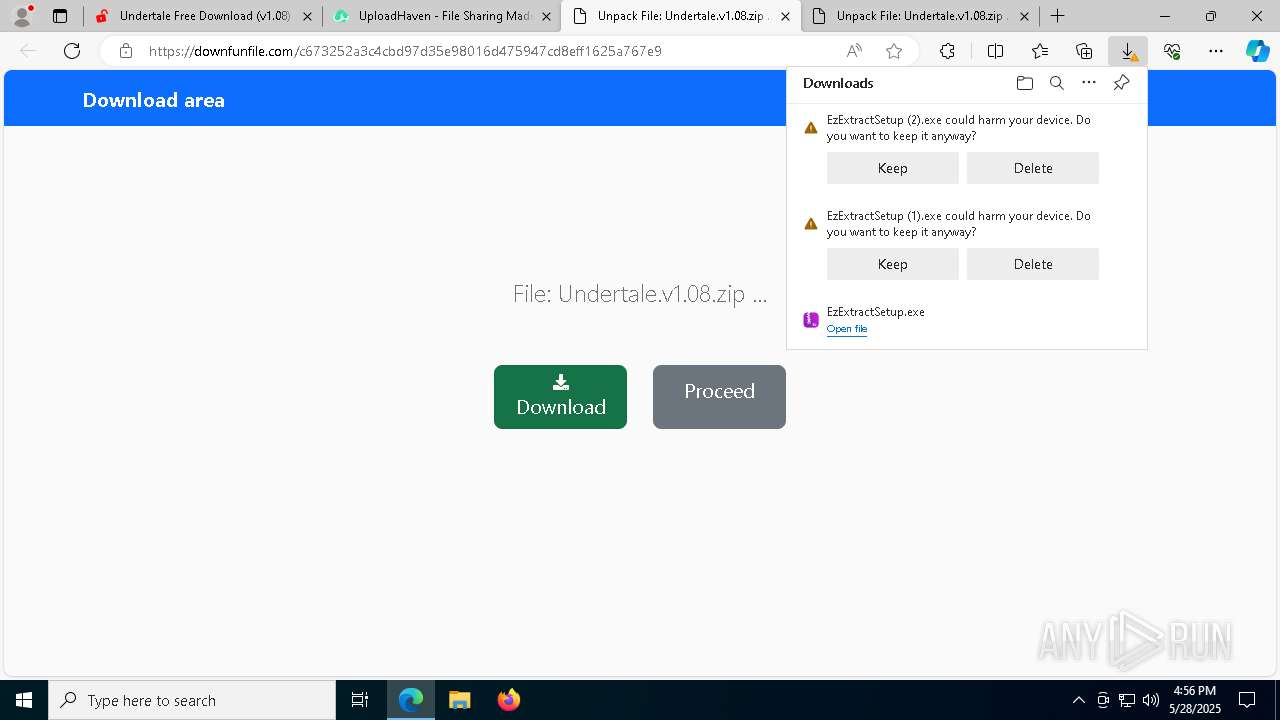Activate Read aloud icon in address bar
1280x720 pixels.
click(854, 51)
